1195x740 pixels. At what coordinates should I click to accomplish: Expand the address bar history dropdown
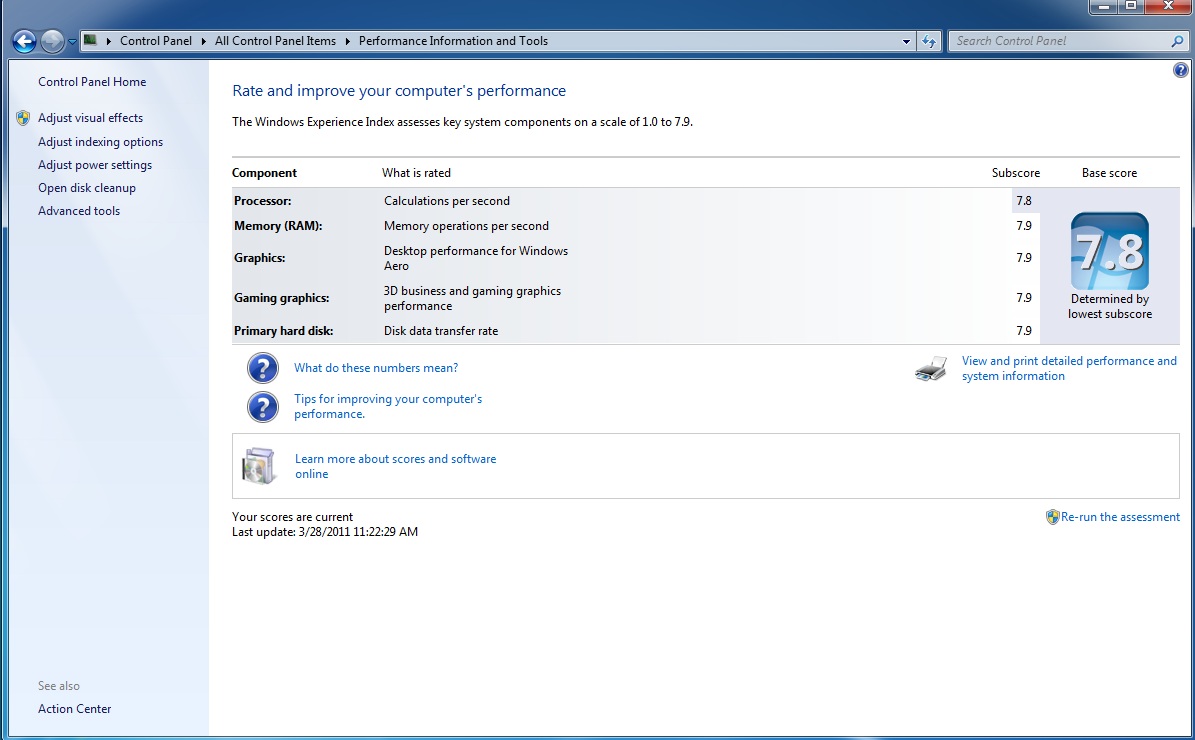point(906,41)
